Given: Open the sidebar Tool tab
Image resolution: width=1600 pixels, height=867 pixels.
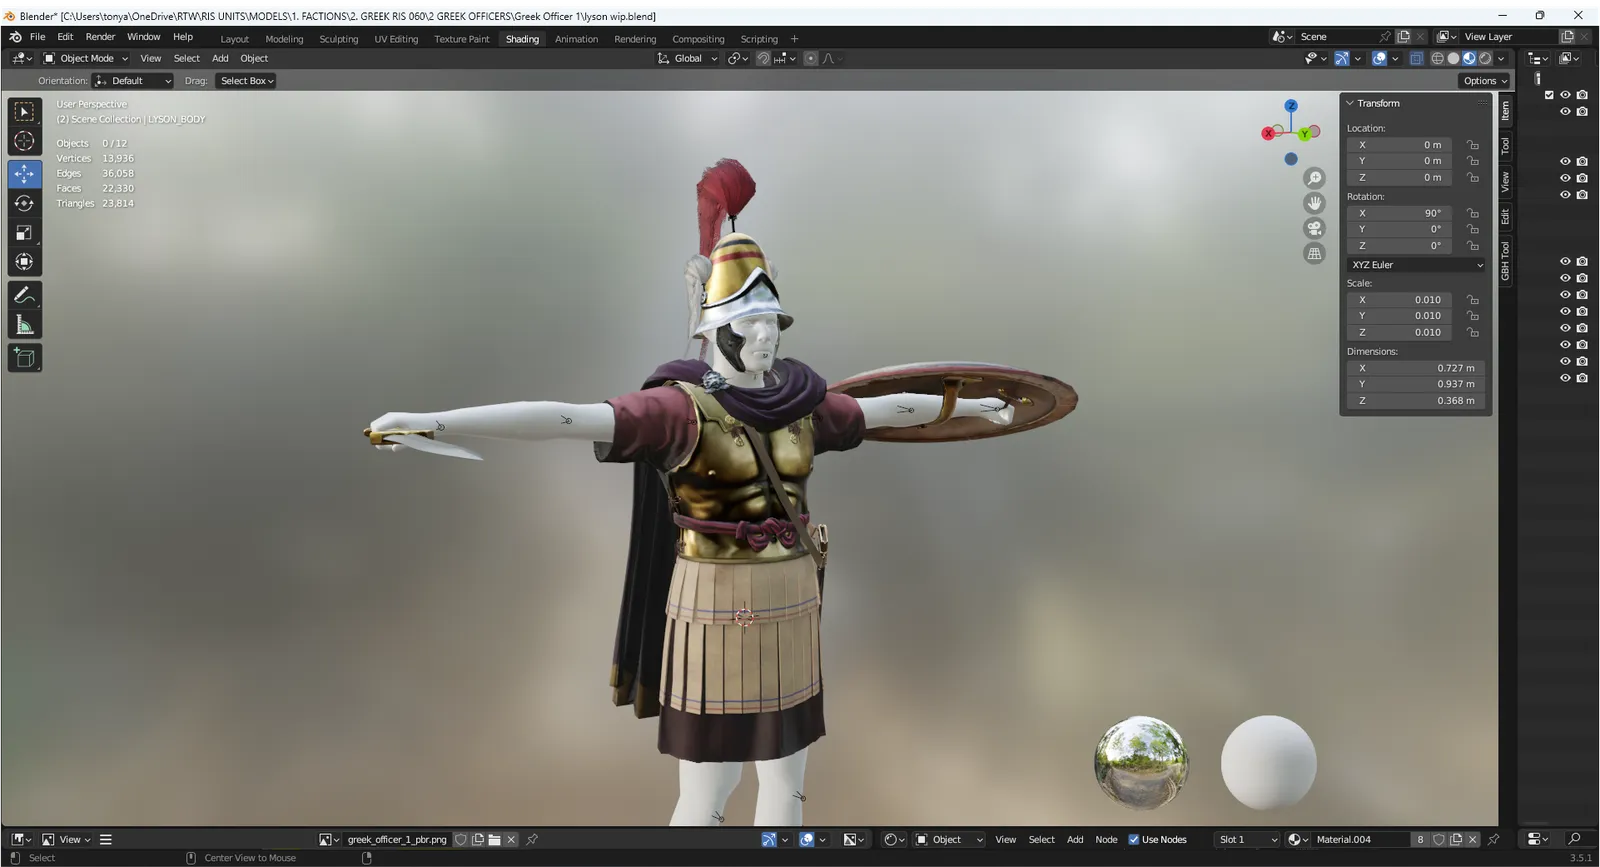Looking at the screenshot, I should (1505, 146).
